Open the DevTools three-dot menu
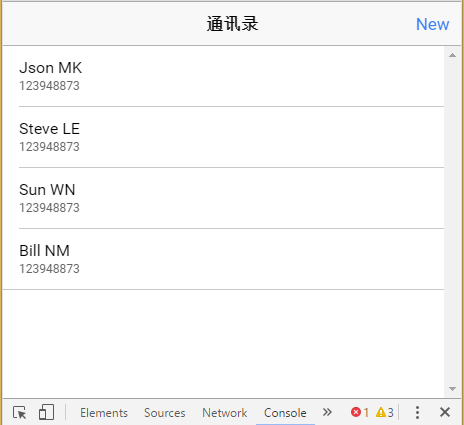Image resolution: width=464 pixels, height=425 pixels. coord(417,413)
